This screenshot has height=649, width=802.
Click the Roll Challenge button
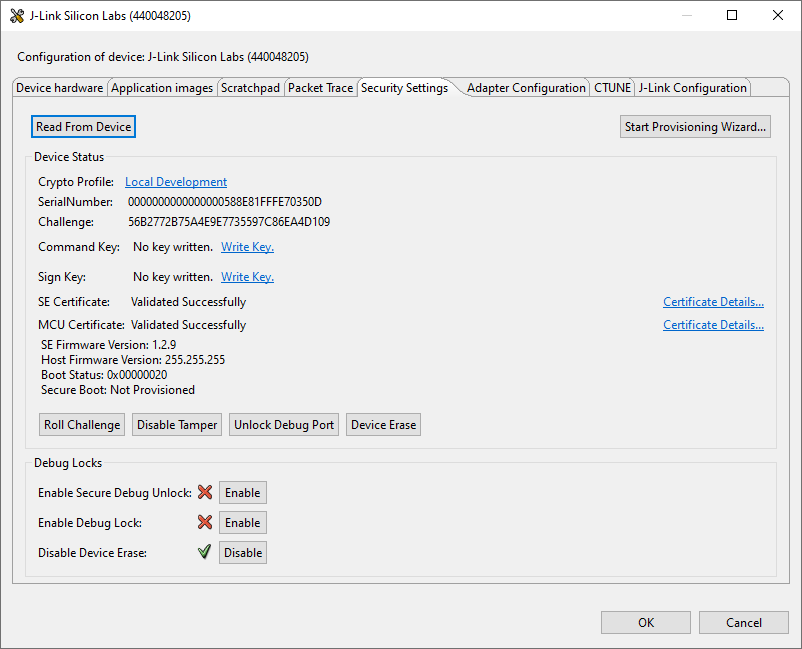81,424
